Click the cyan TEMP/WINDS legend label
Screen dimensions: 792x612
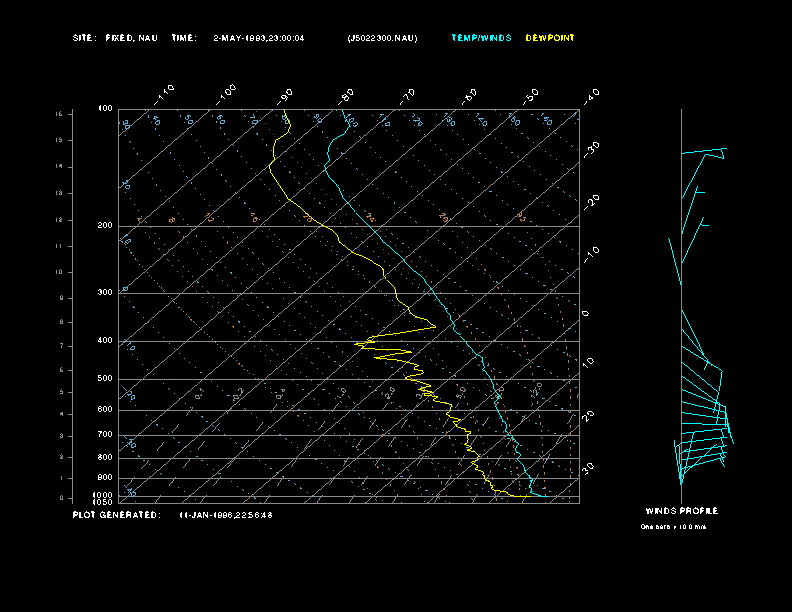(x=481, y=38)
